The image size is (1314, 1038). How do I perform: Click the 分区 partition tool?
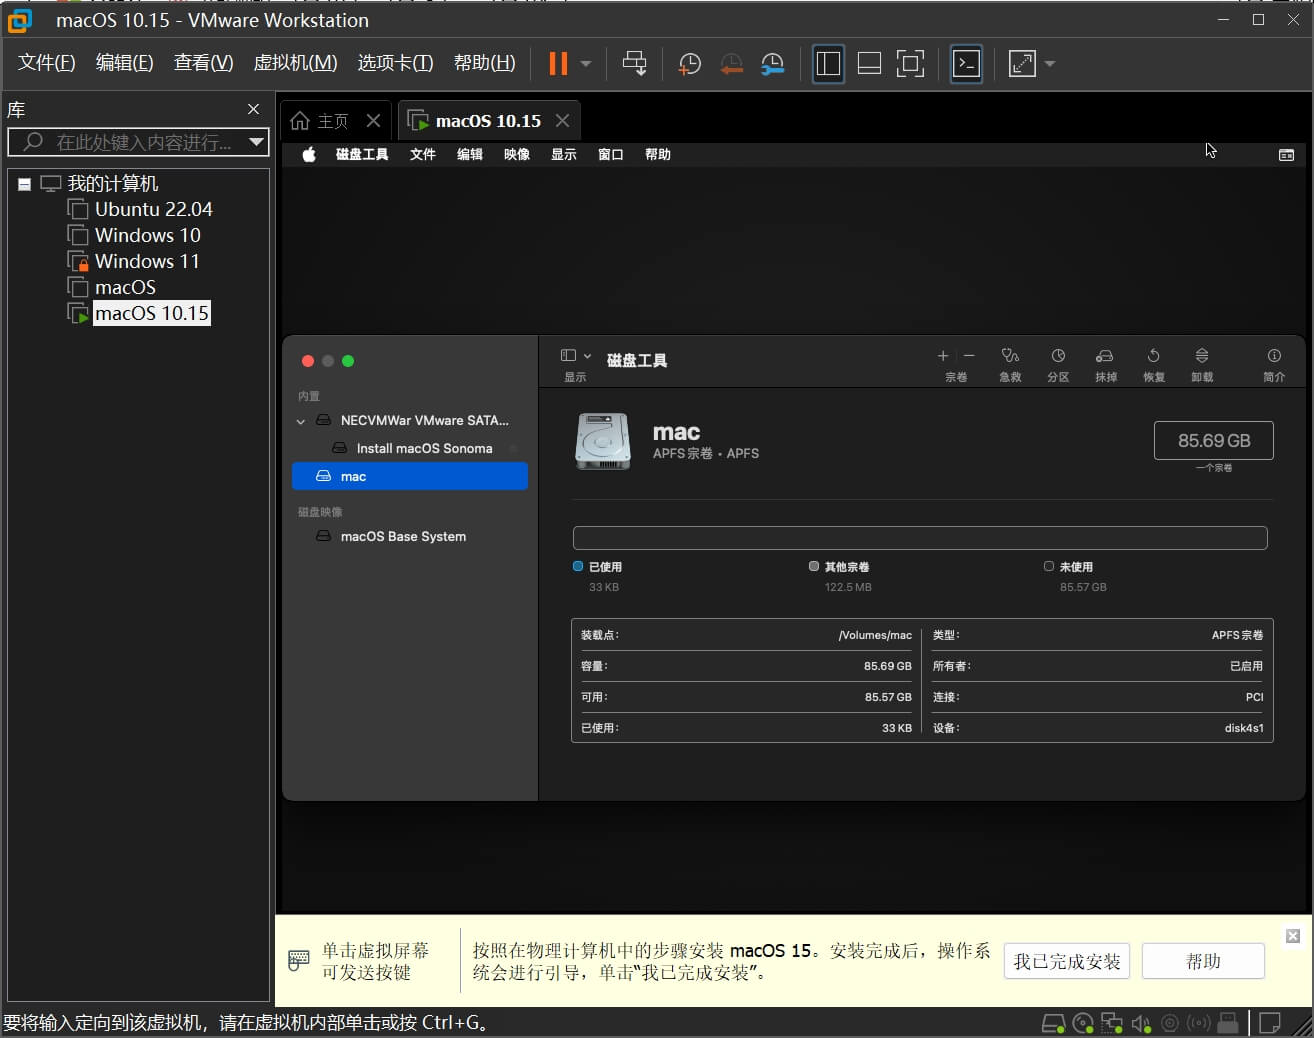[x=1058, y=364]
